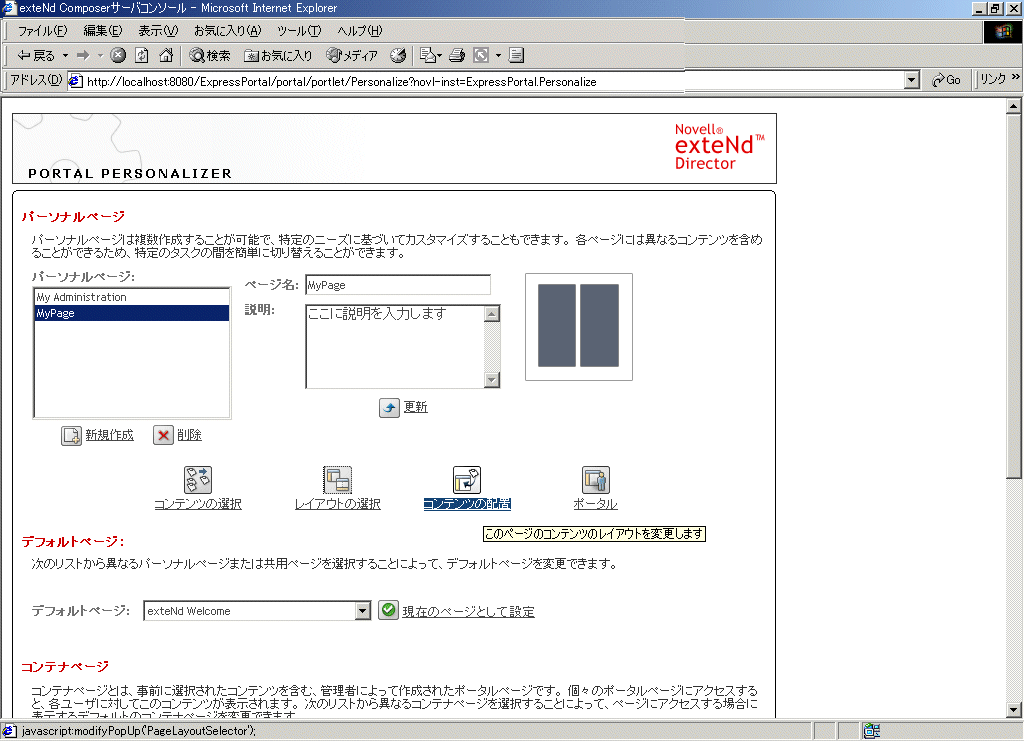This screenshot has width=1024, height=741.
Task: Click the ポータル icon
Action: point(596,480)
